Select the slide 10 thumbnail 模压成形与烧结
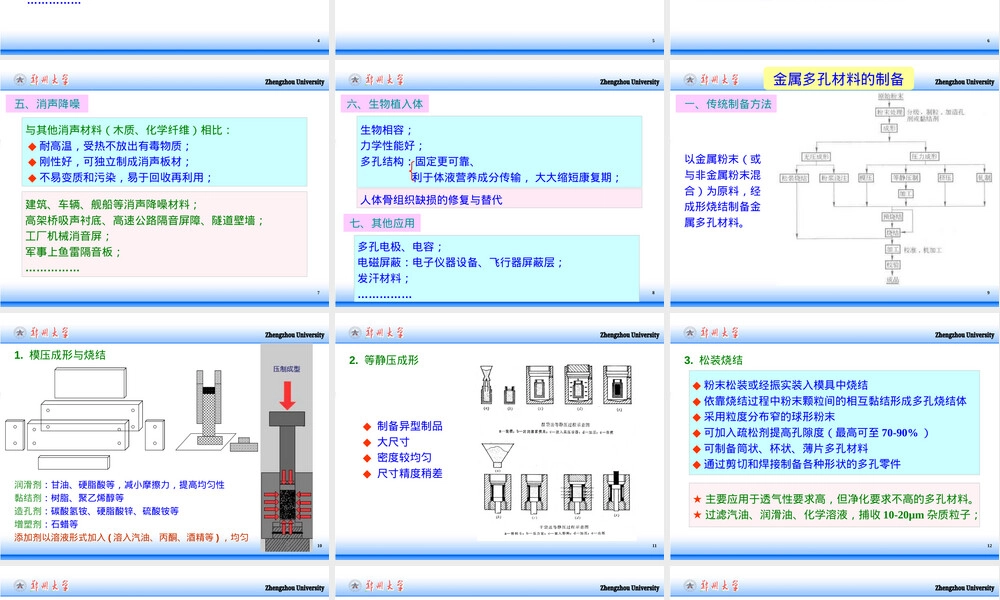 point(165,437)
